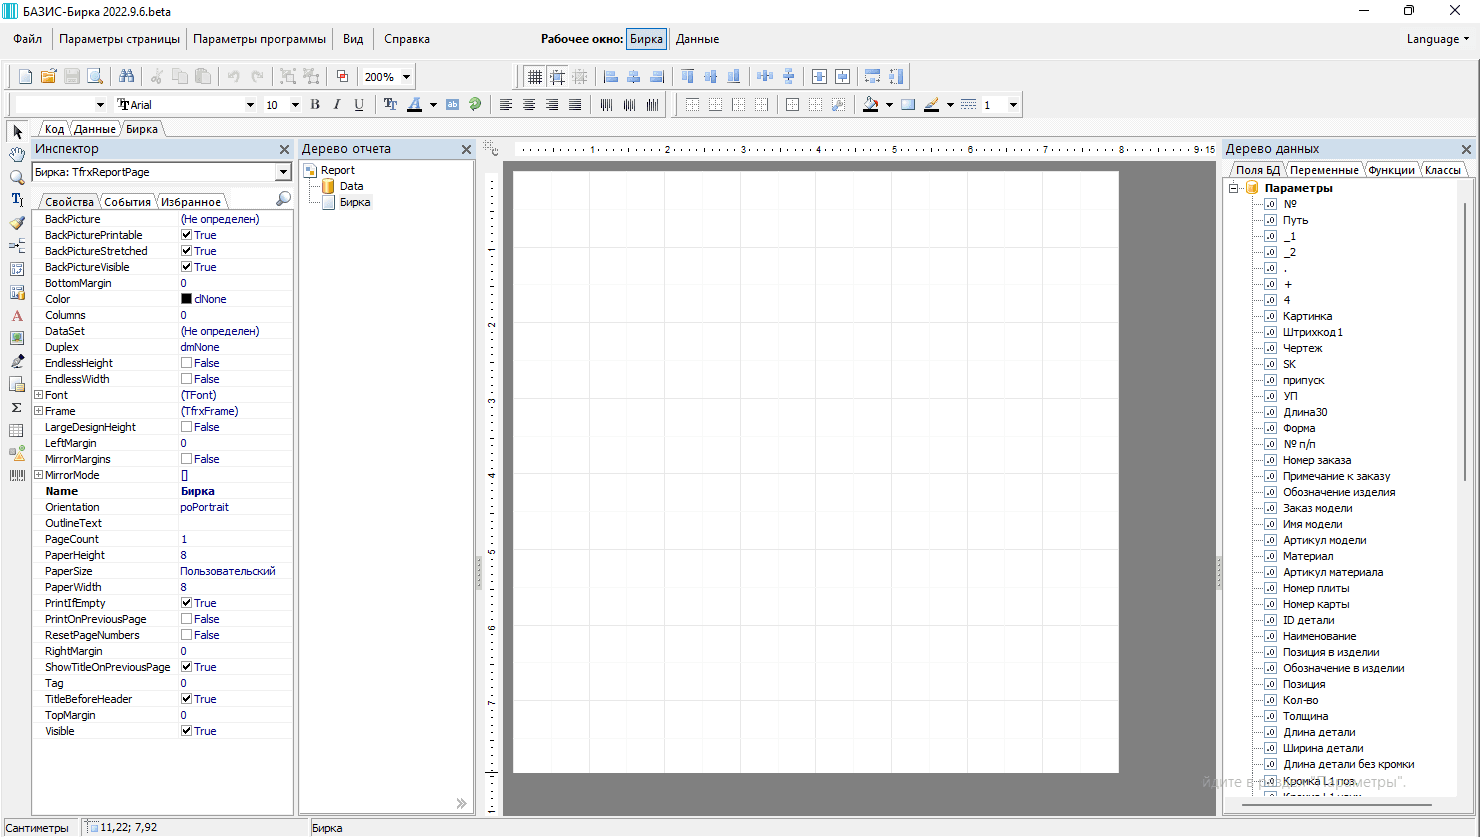This screenshot has height=837, width=1480.
Task: Collapse the Параметры tree node
Action: pos(1234,188)
